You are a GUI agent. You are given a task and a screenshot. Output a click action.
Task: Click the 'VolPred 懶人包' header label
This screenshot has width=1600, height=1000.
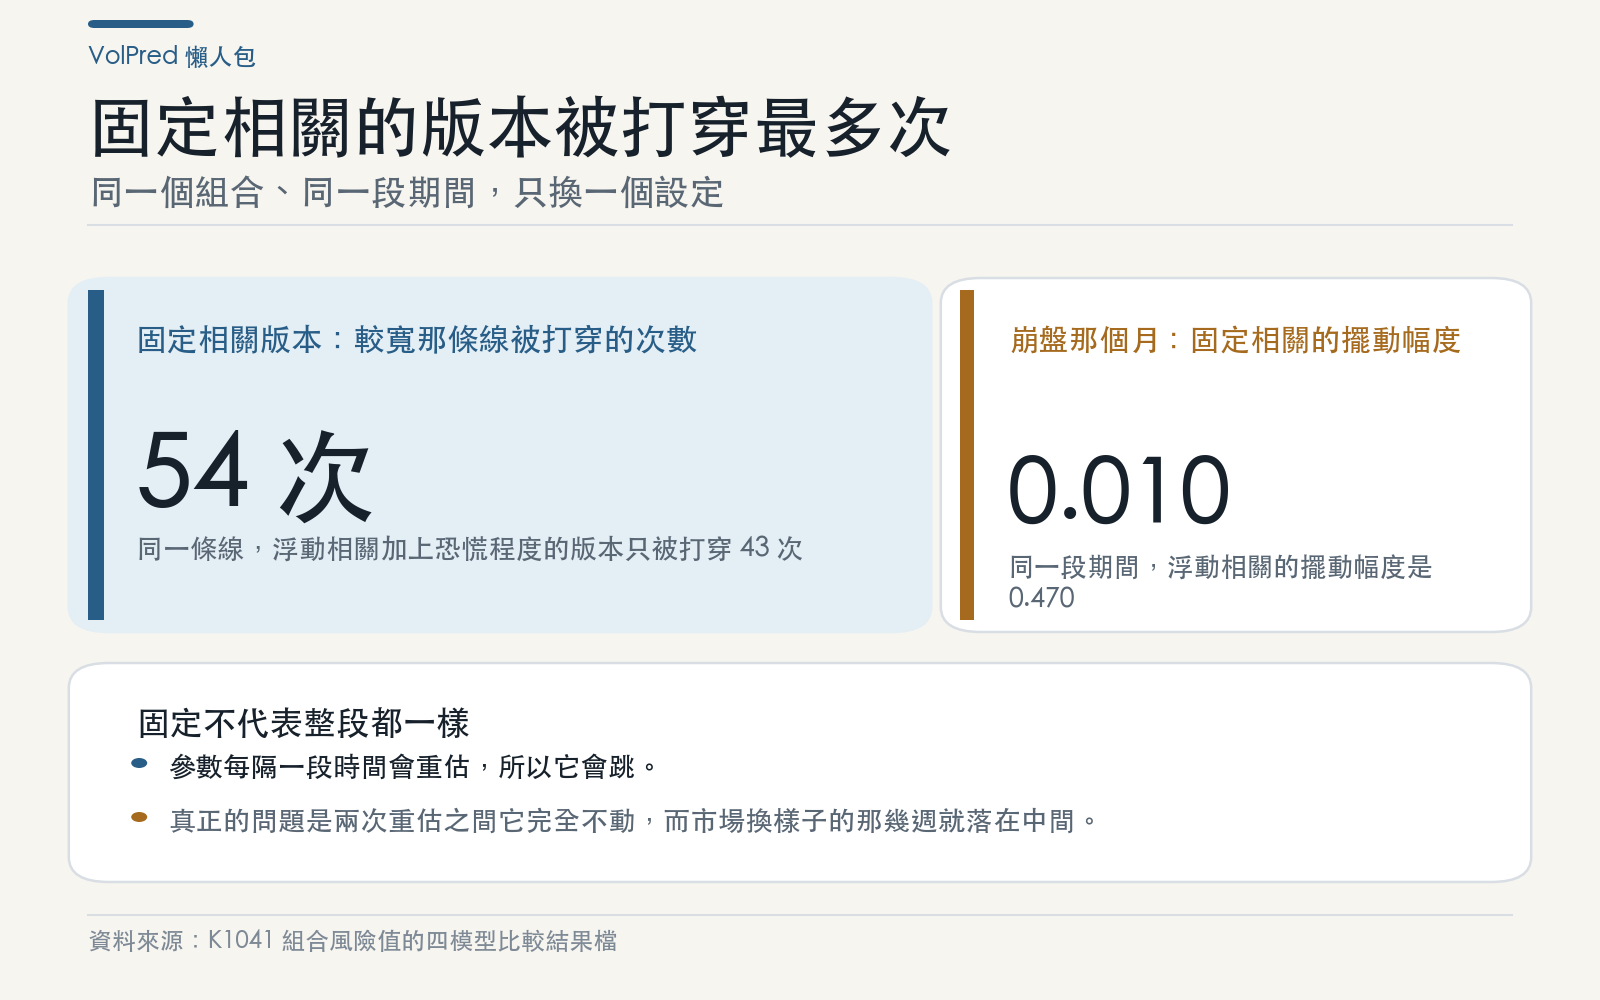coord(172,56)
